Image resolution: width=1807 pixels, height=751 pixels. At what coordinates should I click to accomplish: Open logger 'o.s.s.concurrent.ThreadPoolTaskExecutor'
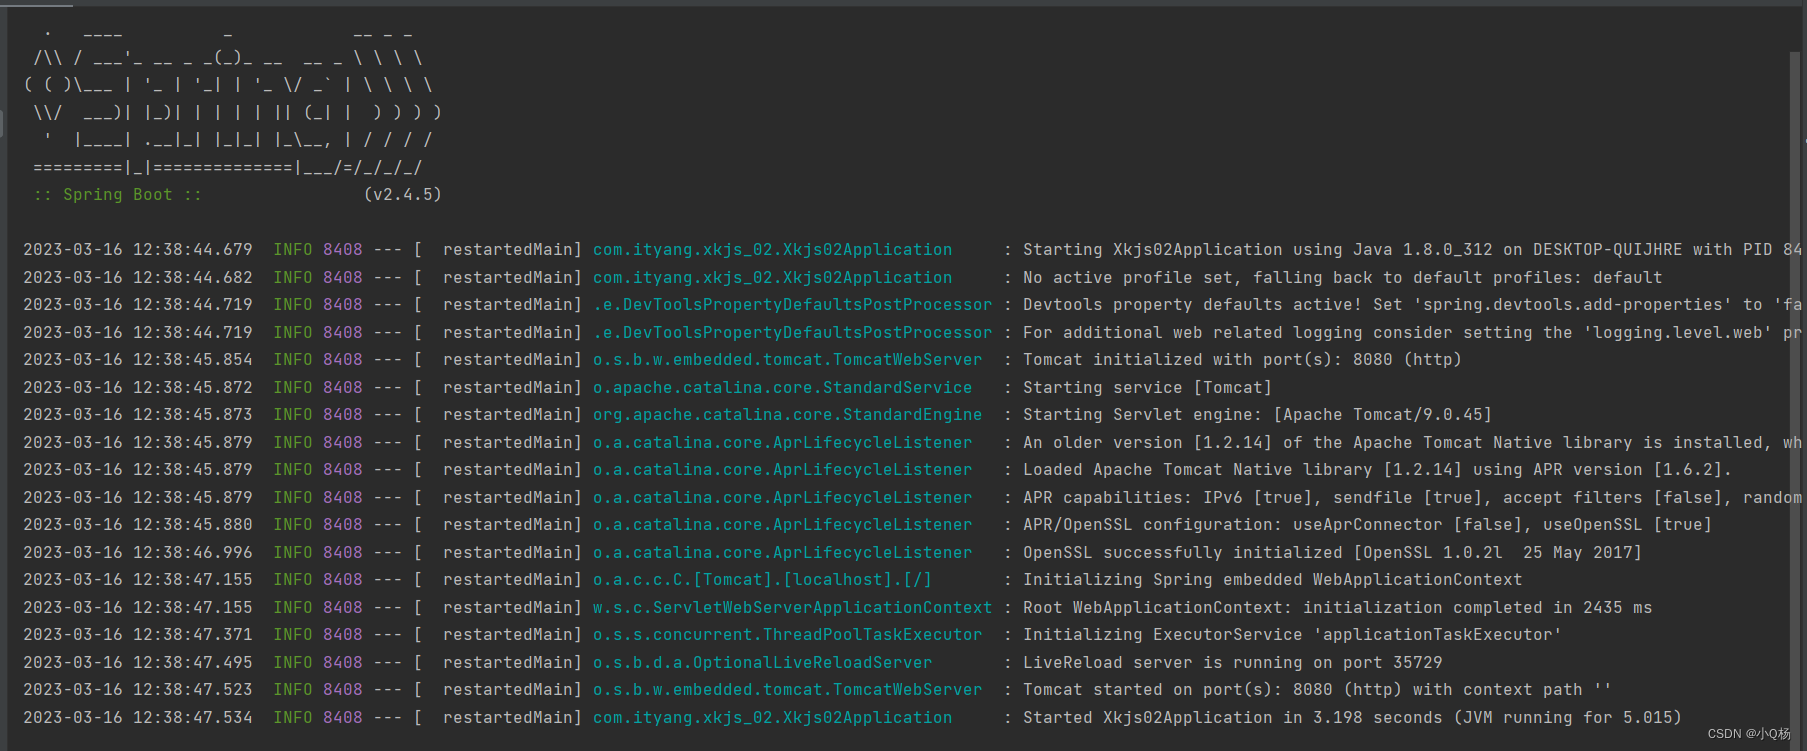pos(787,635)
